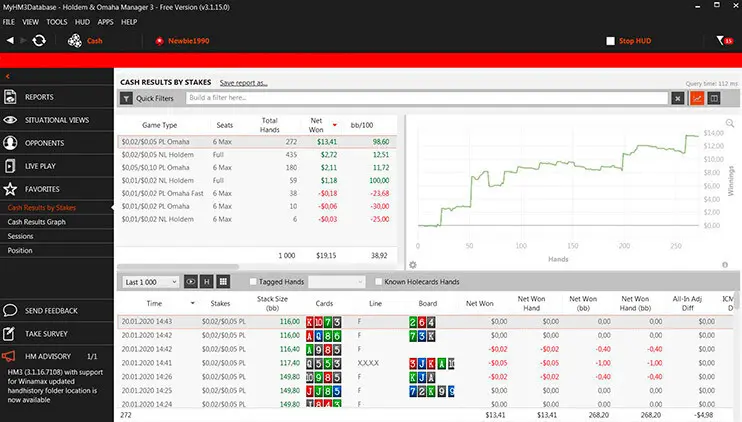Open Situational Views from the sidebar
This screenshot has height=422, width=742.
(x=56, y=120)
